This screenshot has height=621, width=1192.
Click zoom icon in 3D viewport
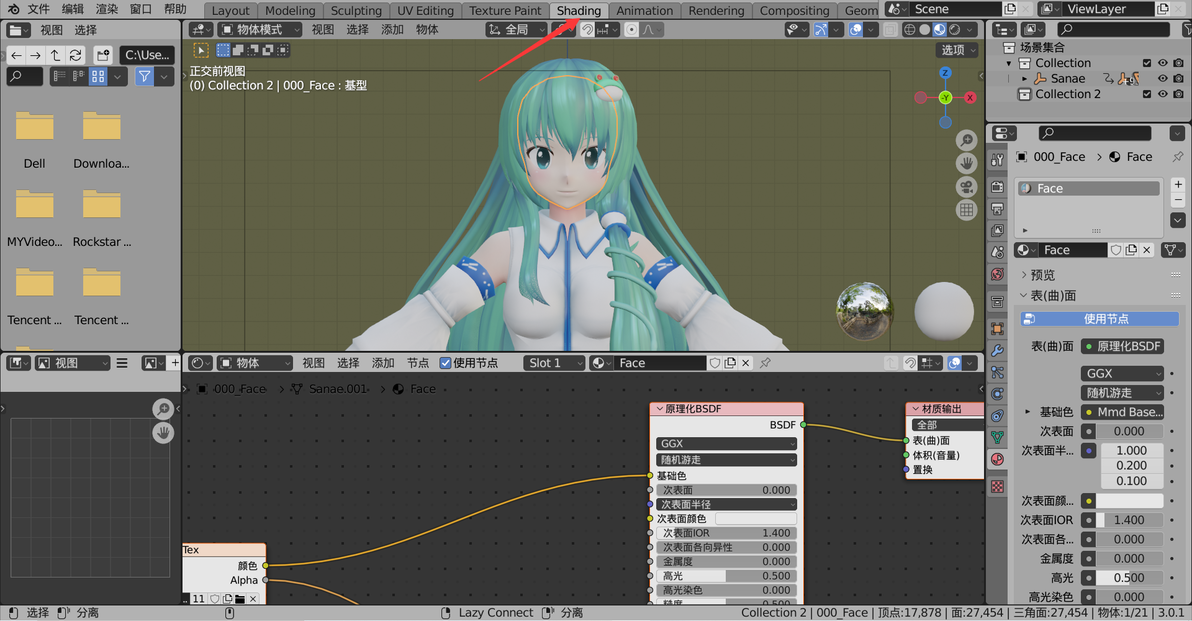[966, 140]
